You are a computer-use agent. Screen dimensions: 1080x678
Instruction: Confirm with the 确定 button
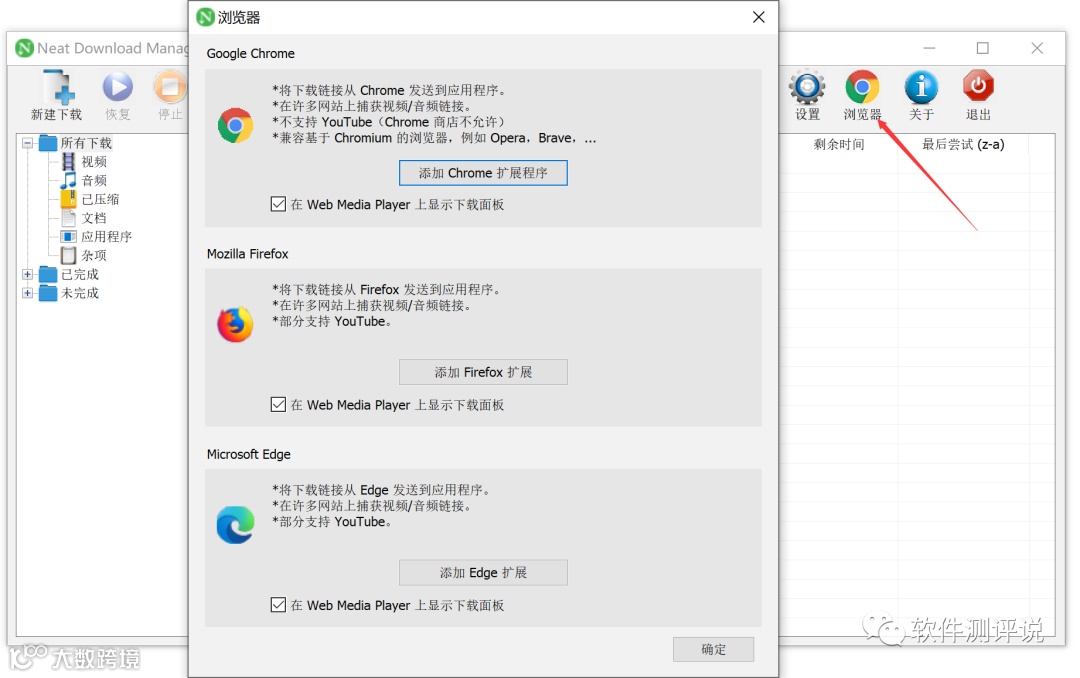pos(713,649)
